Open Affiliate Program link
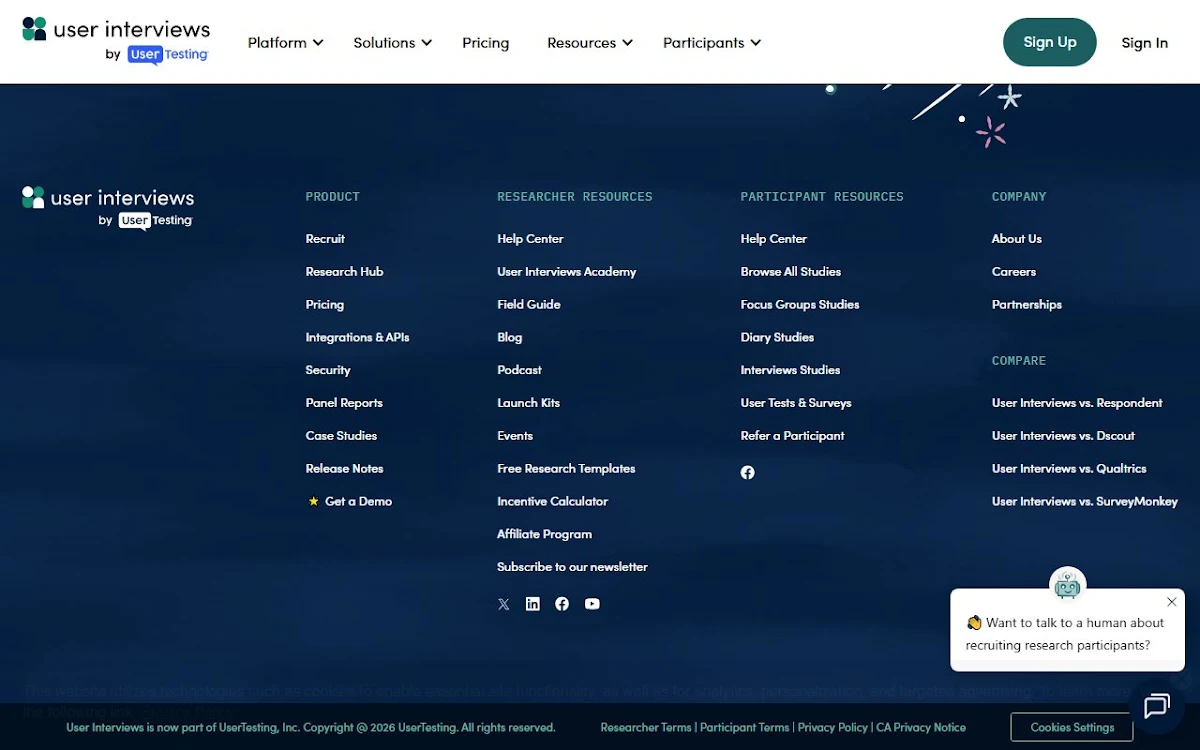The width and height of the screenshot is (1200, 750). click(x=545, y=534)
